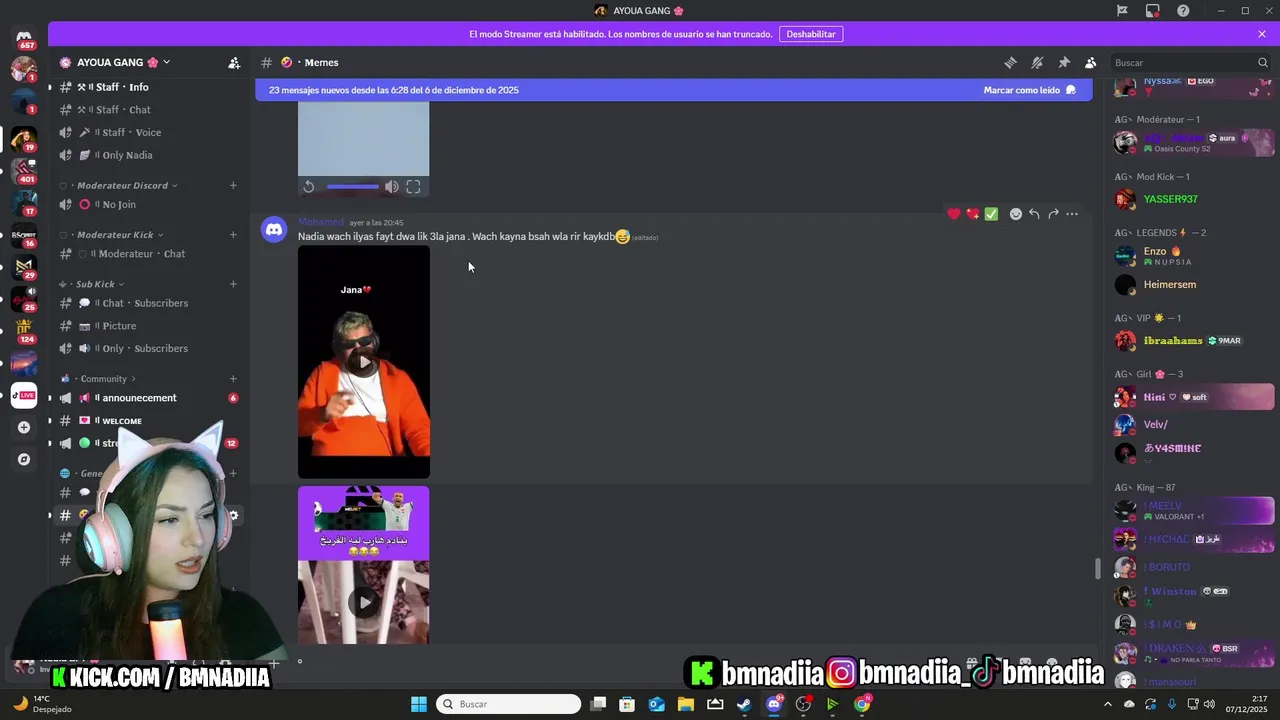Add green check mark reaction

[x=991, y=214]
